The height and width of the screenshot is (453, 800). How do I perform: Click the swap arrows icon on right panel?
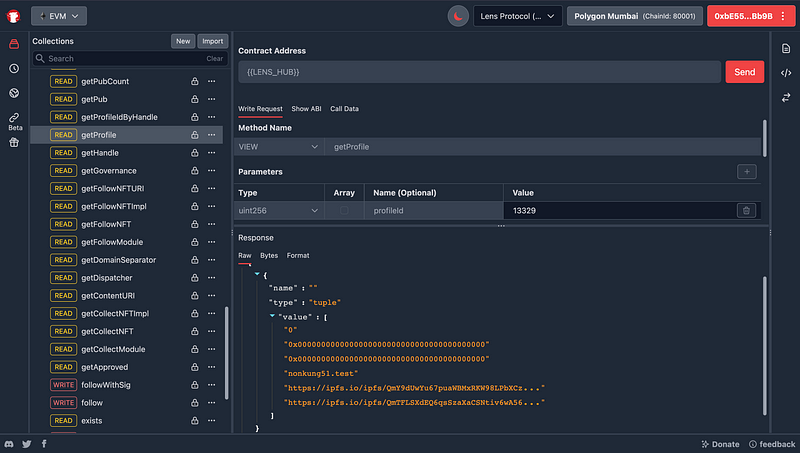[x=786, y=97]
